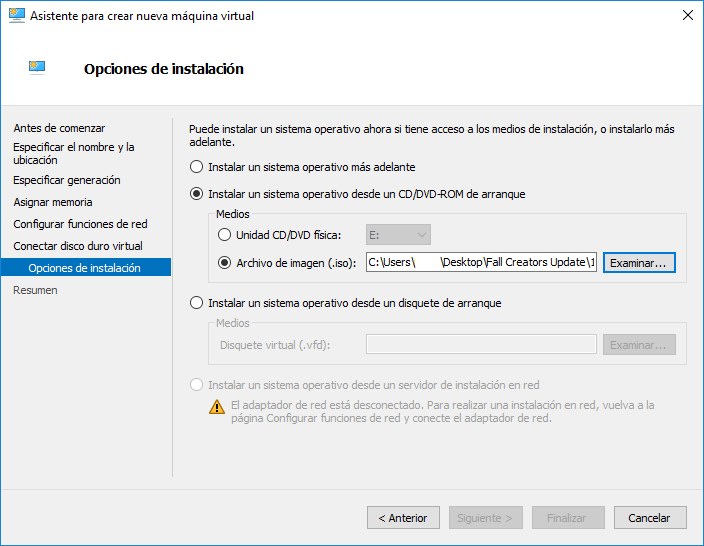Go to 'Asignar memoria' step
Image resolution: width=704 pixels, height=546 pixels.
pyautogui.click(x=53, y=202)
